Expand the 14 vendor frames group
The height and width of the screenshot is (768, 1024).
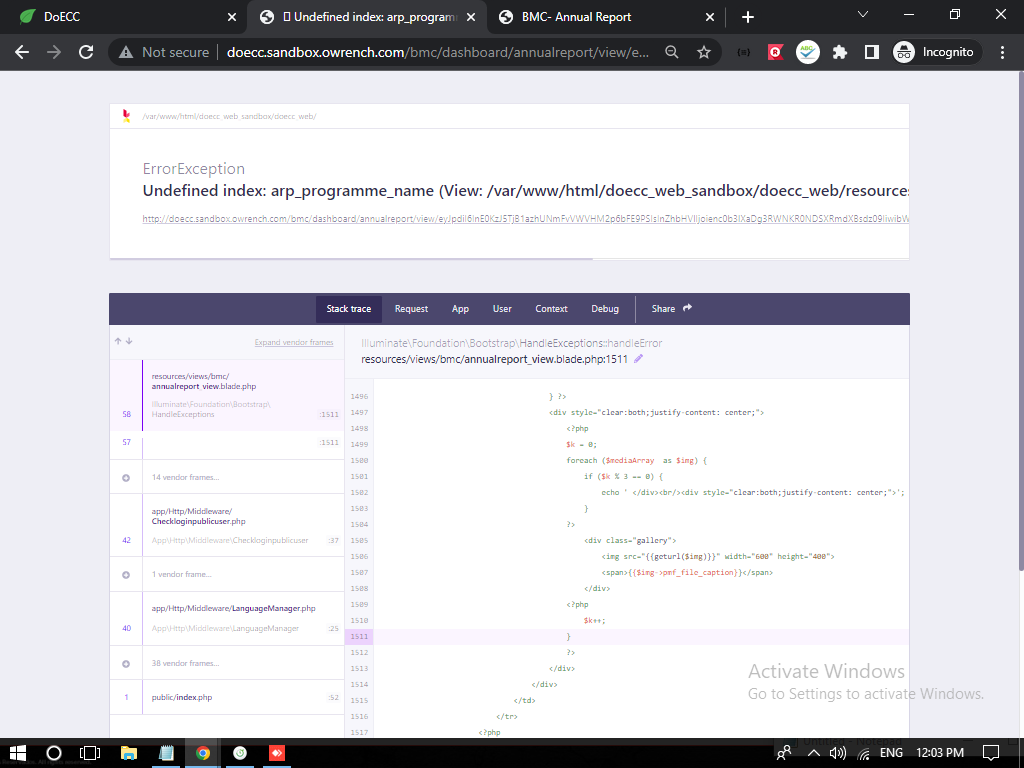click(184, 478)
